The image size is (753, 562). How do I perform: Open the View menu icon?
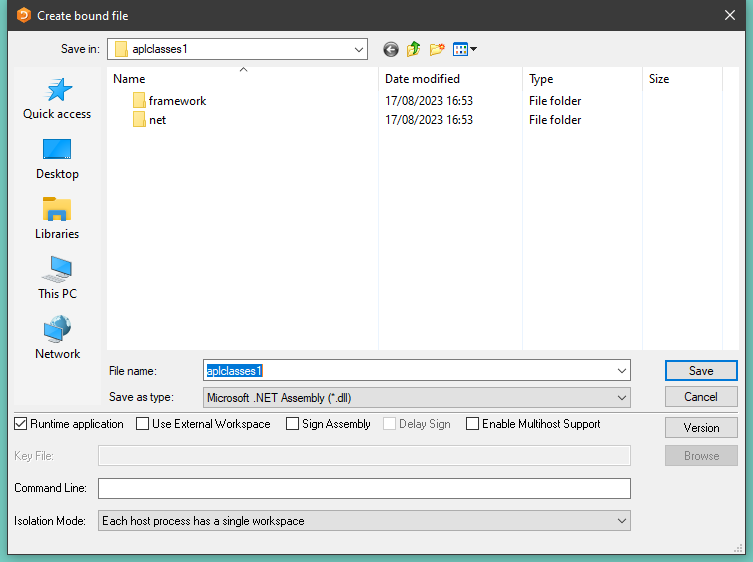tap(464, 49)
